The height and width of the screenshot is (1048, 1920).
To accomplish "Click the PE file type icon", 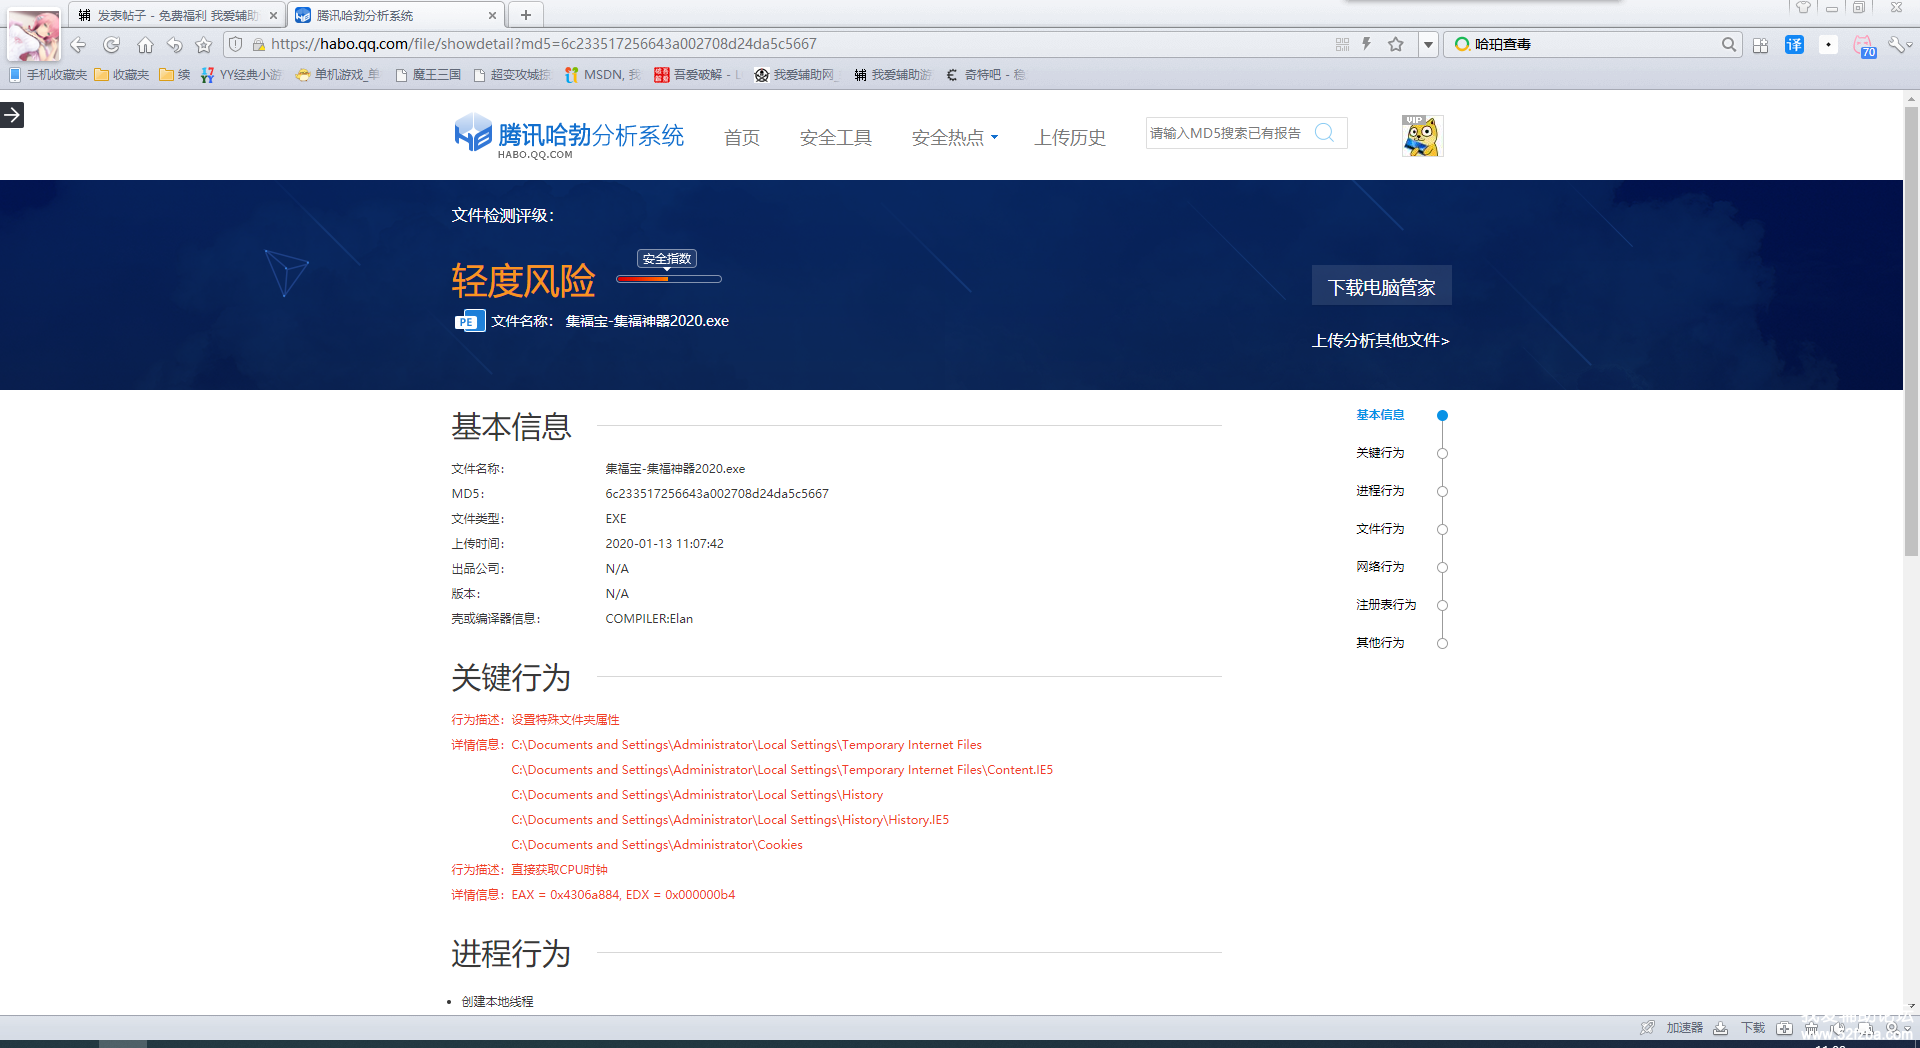I will pos(469,321).
